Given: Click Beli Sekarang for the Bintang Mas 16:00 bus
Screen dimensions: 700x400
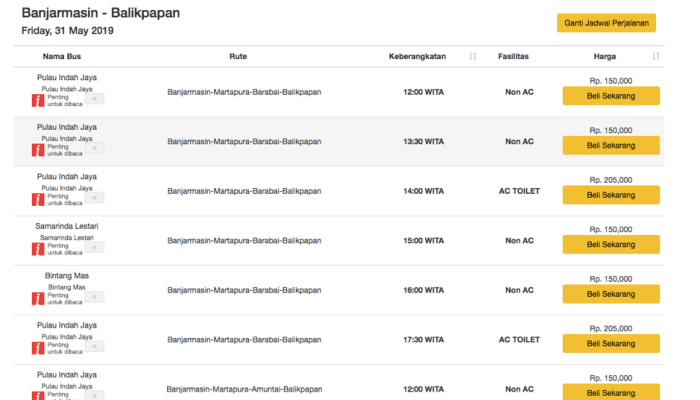Looking at the screenshot, I should click(611, 294).
